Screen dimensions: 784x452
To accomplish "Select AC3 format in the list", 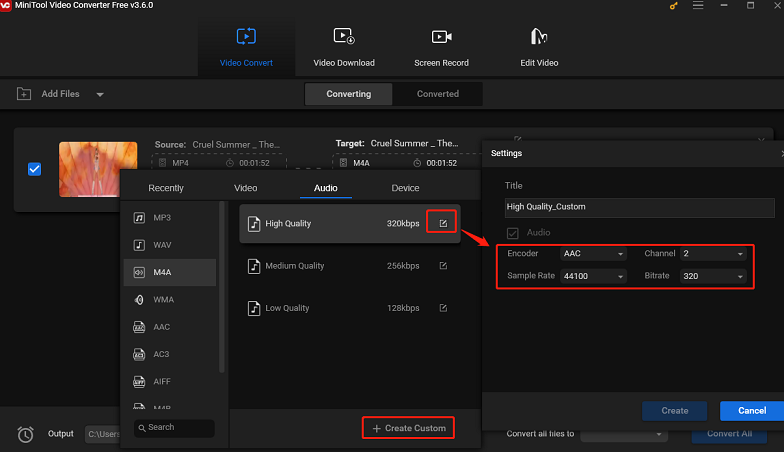I will (x=170, y=354).
